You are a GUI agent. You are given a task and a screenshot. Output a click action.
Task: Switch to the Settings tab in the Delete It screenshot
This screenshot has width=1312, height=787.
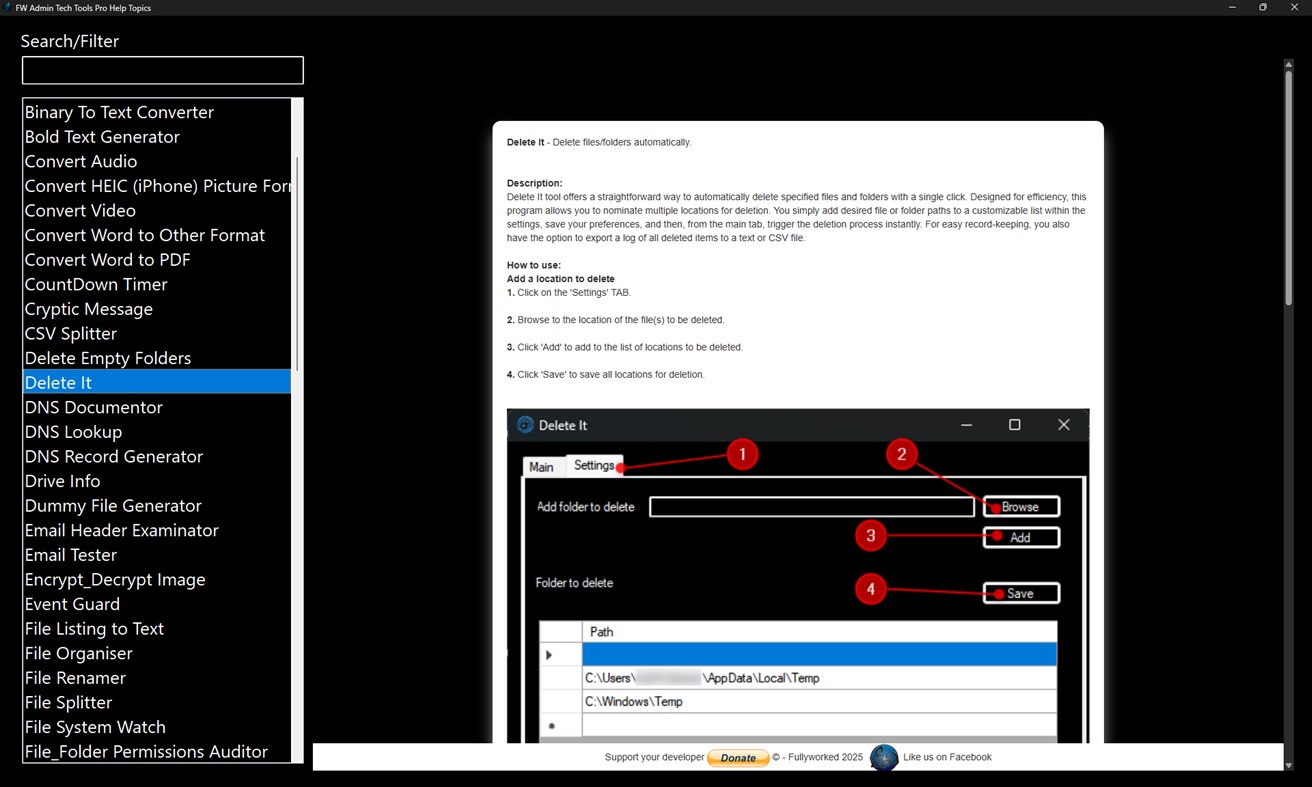click(594, 465)
